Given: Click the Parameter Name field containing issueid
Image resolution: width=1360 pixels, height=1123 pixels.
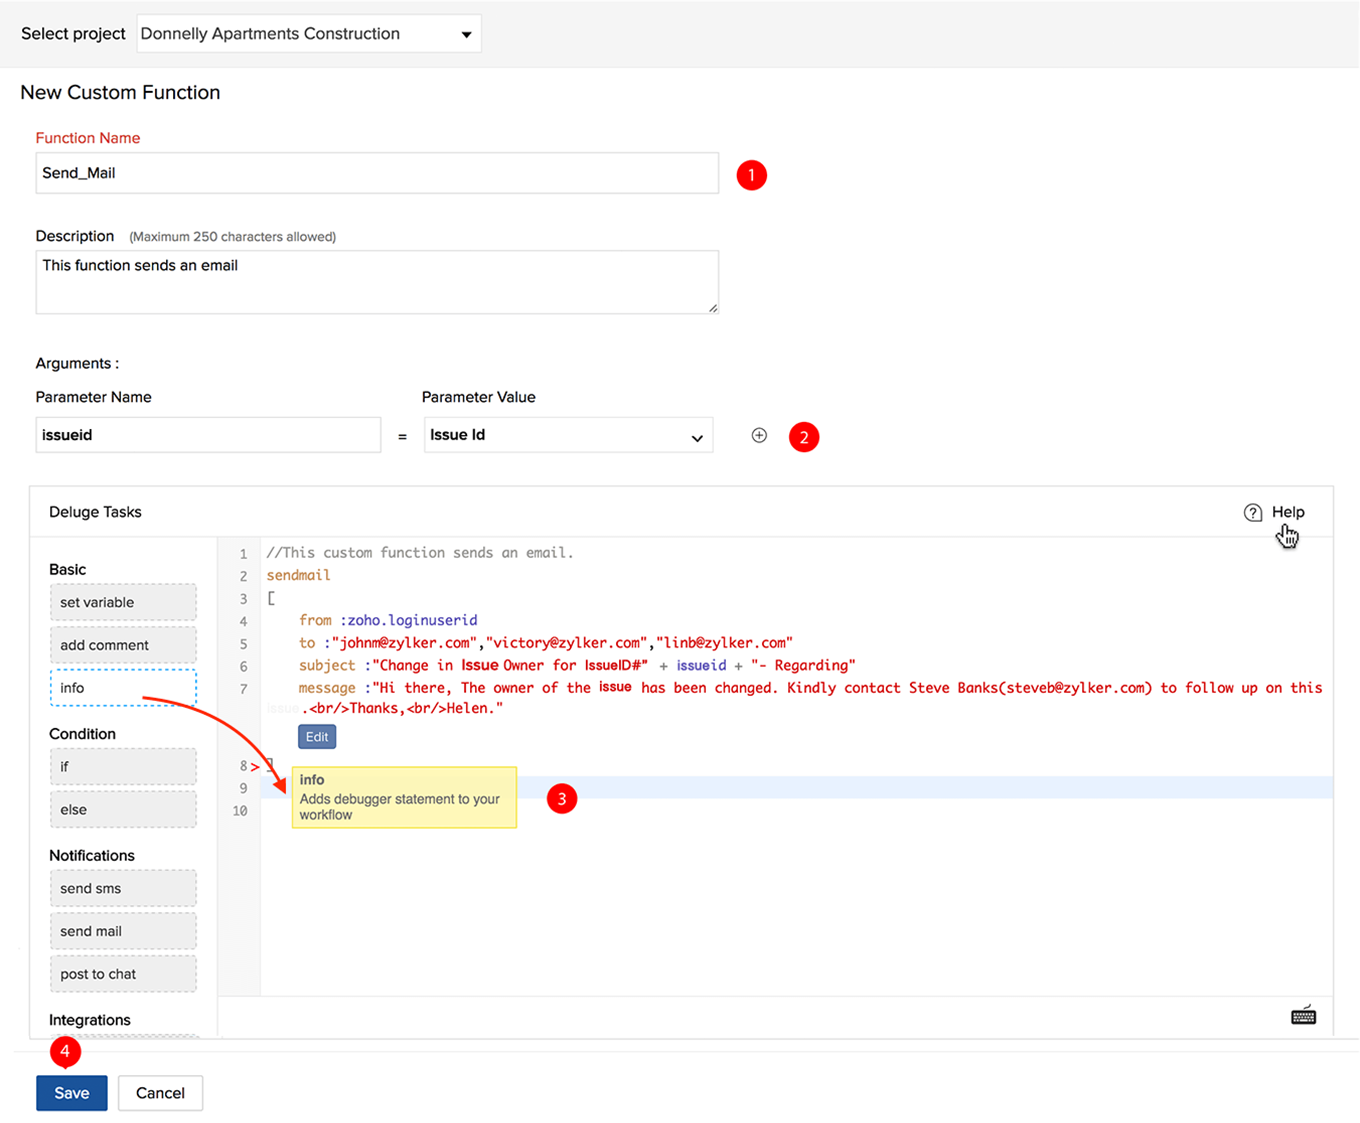Looking at the screenshot, I should click(x=208, y=435).
